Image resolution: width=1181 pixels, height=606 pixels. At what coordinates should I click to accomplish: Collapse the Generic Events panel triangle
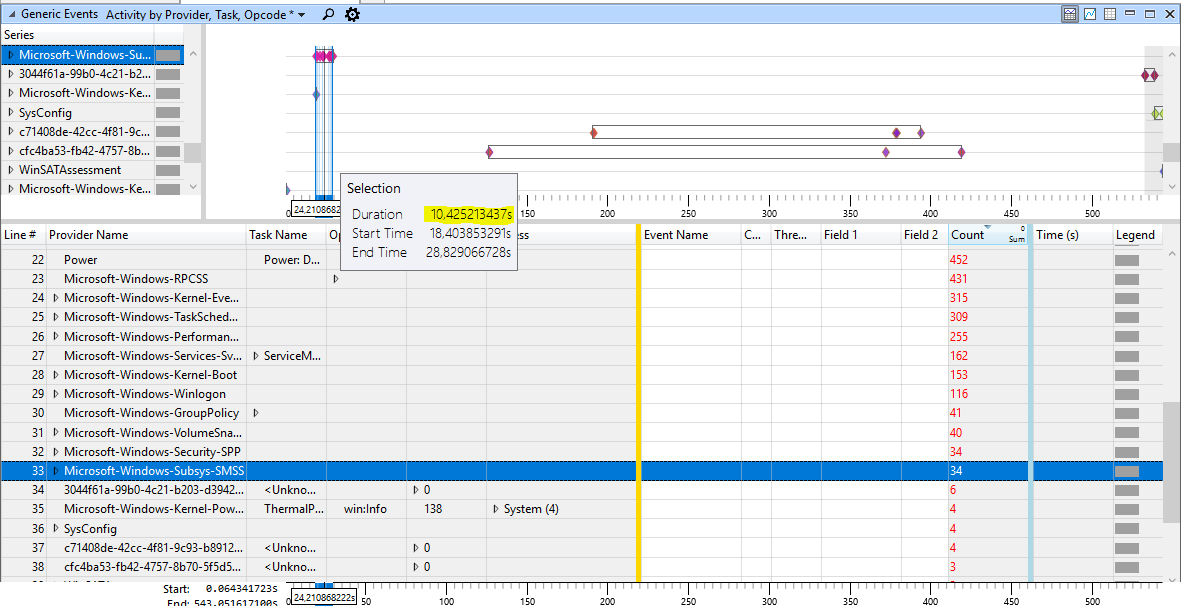coord(11,14)
